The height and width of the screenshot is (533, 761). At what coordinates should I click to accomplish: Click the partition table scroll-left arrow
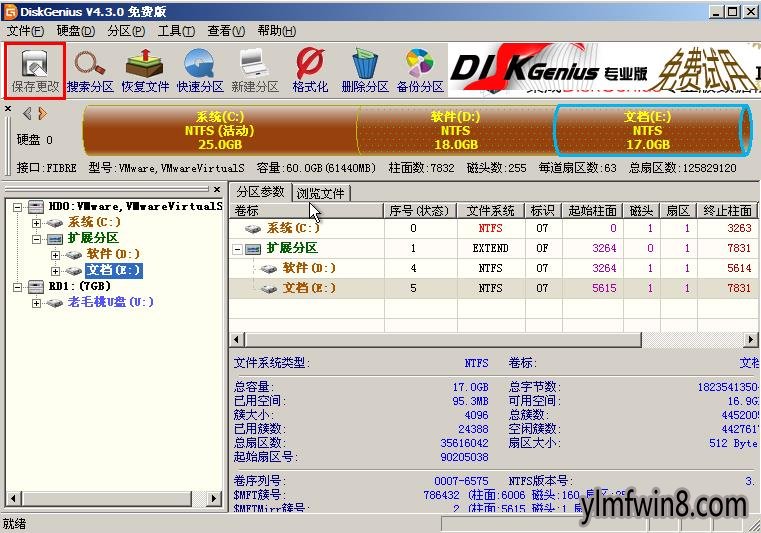[x=237, y=340]
